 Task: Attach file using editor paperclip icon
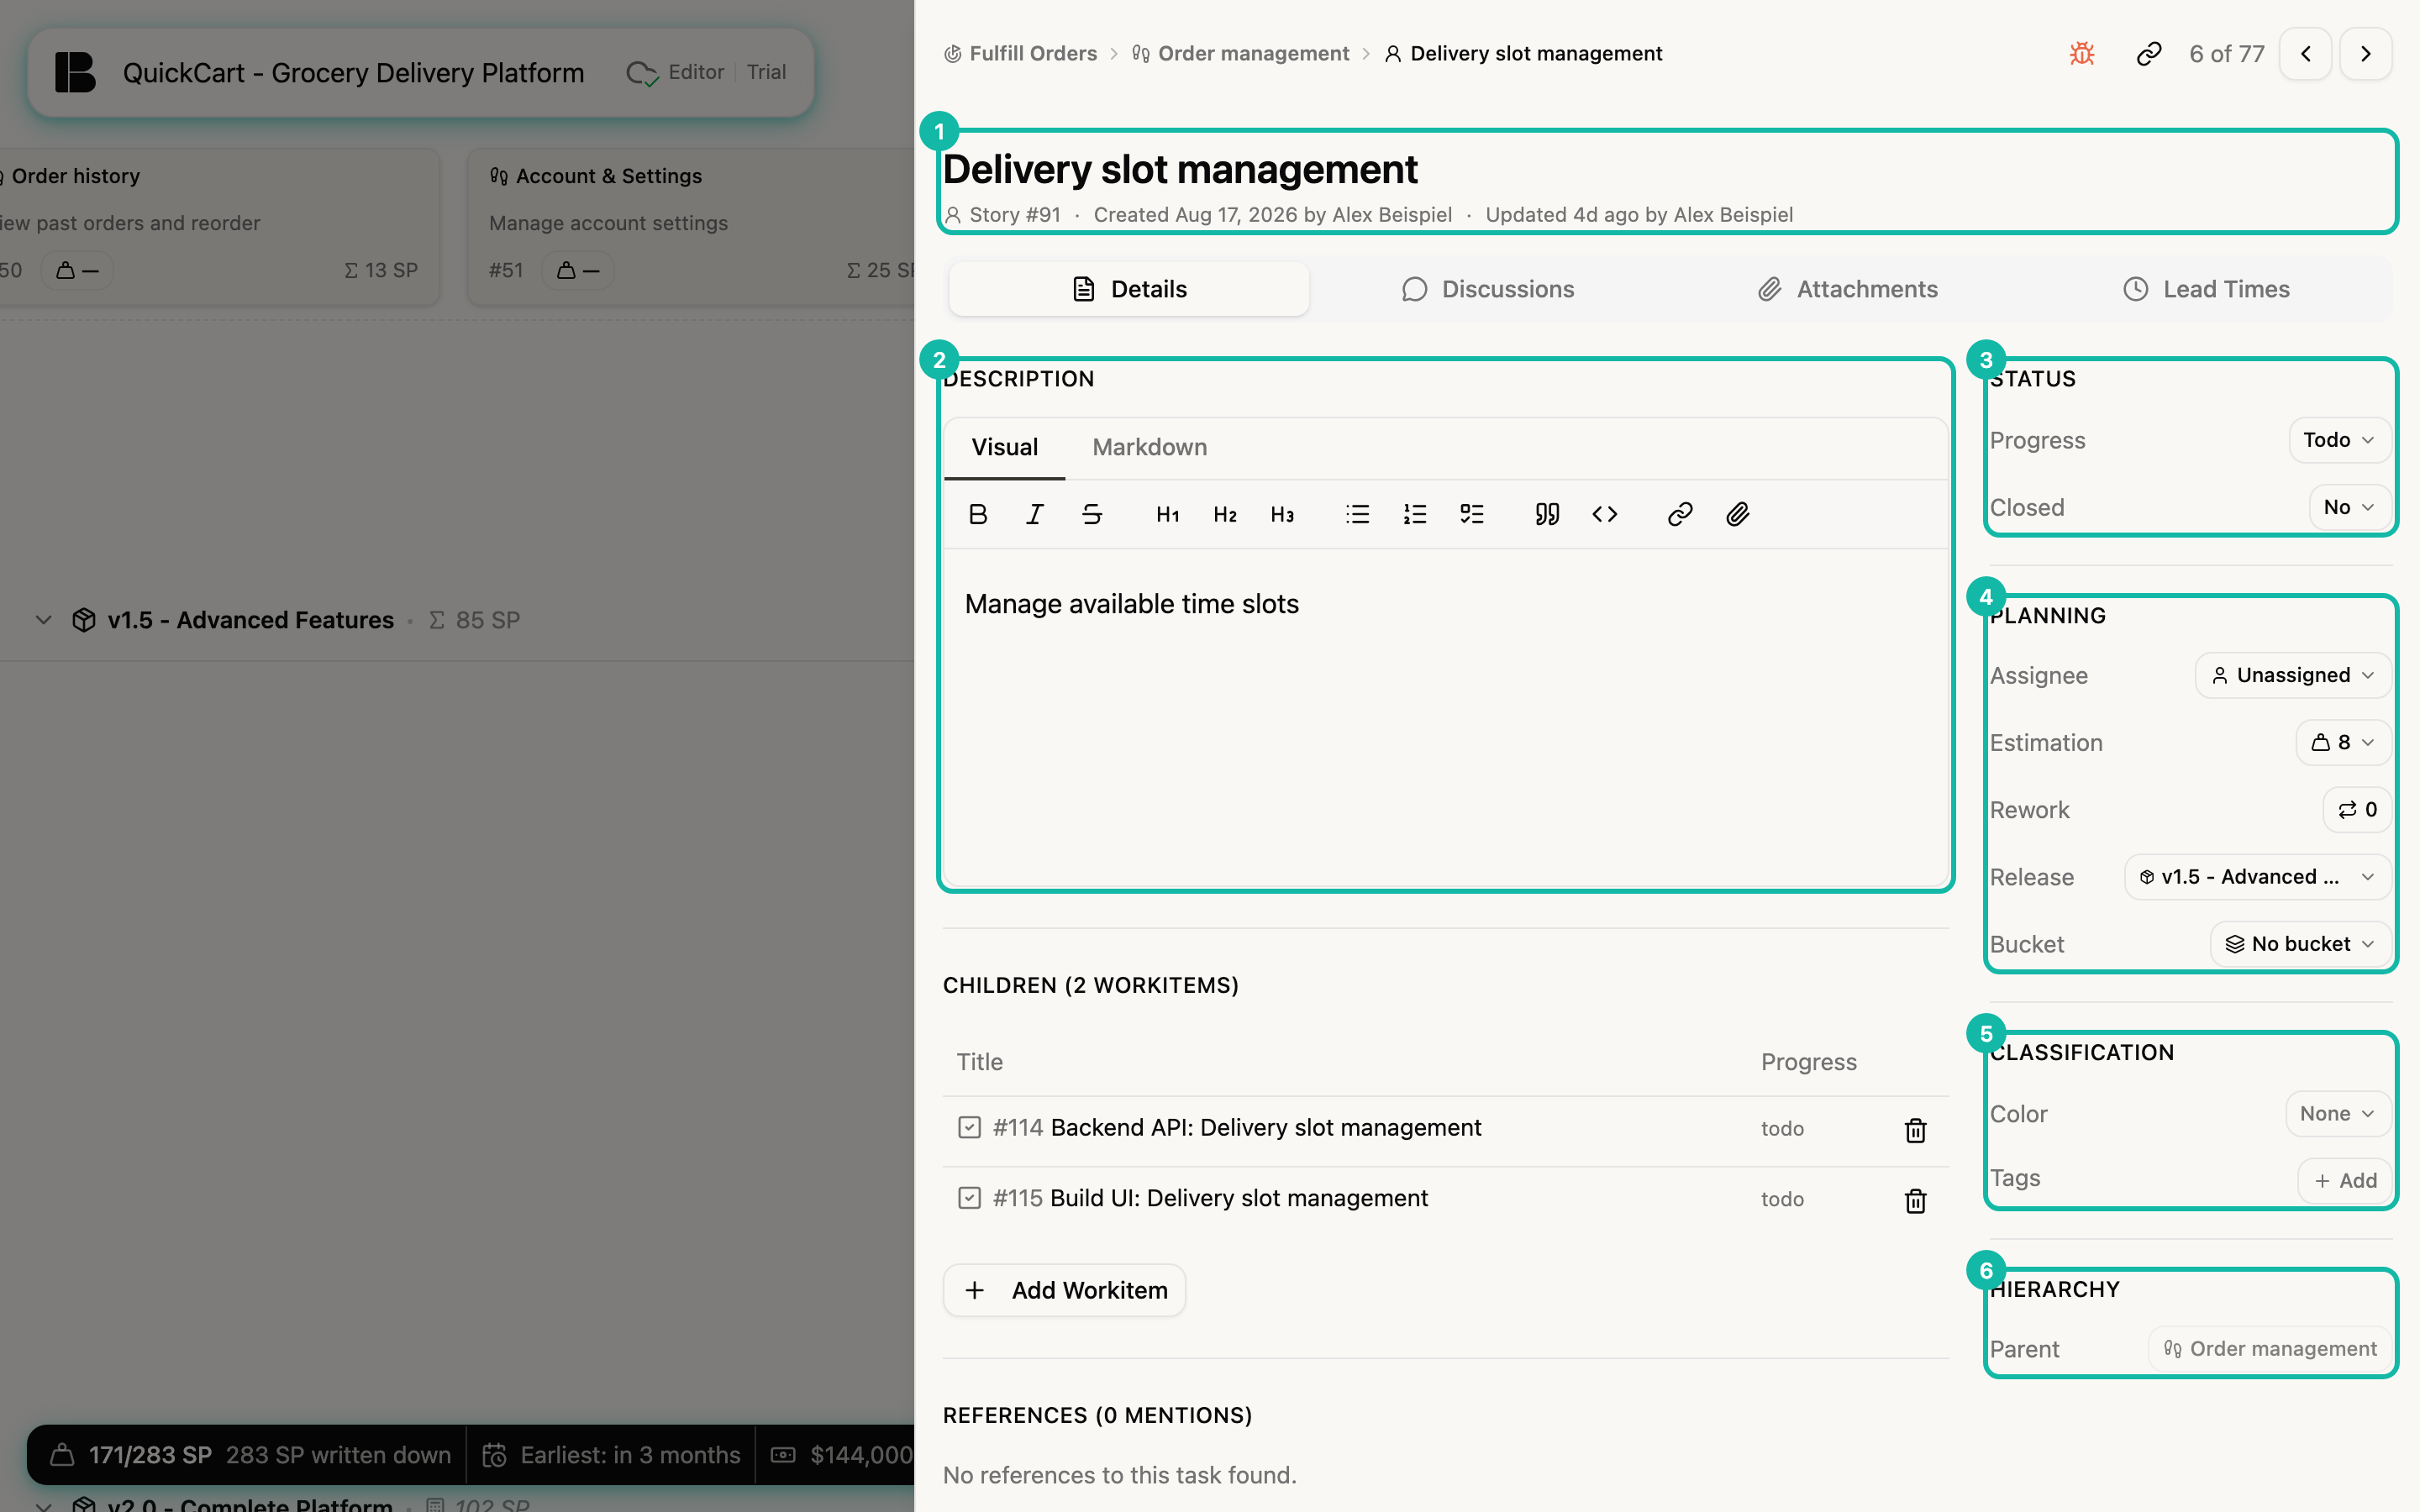(x=1738, y=514)
